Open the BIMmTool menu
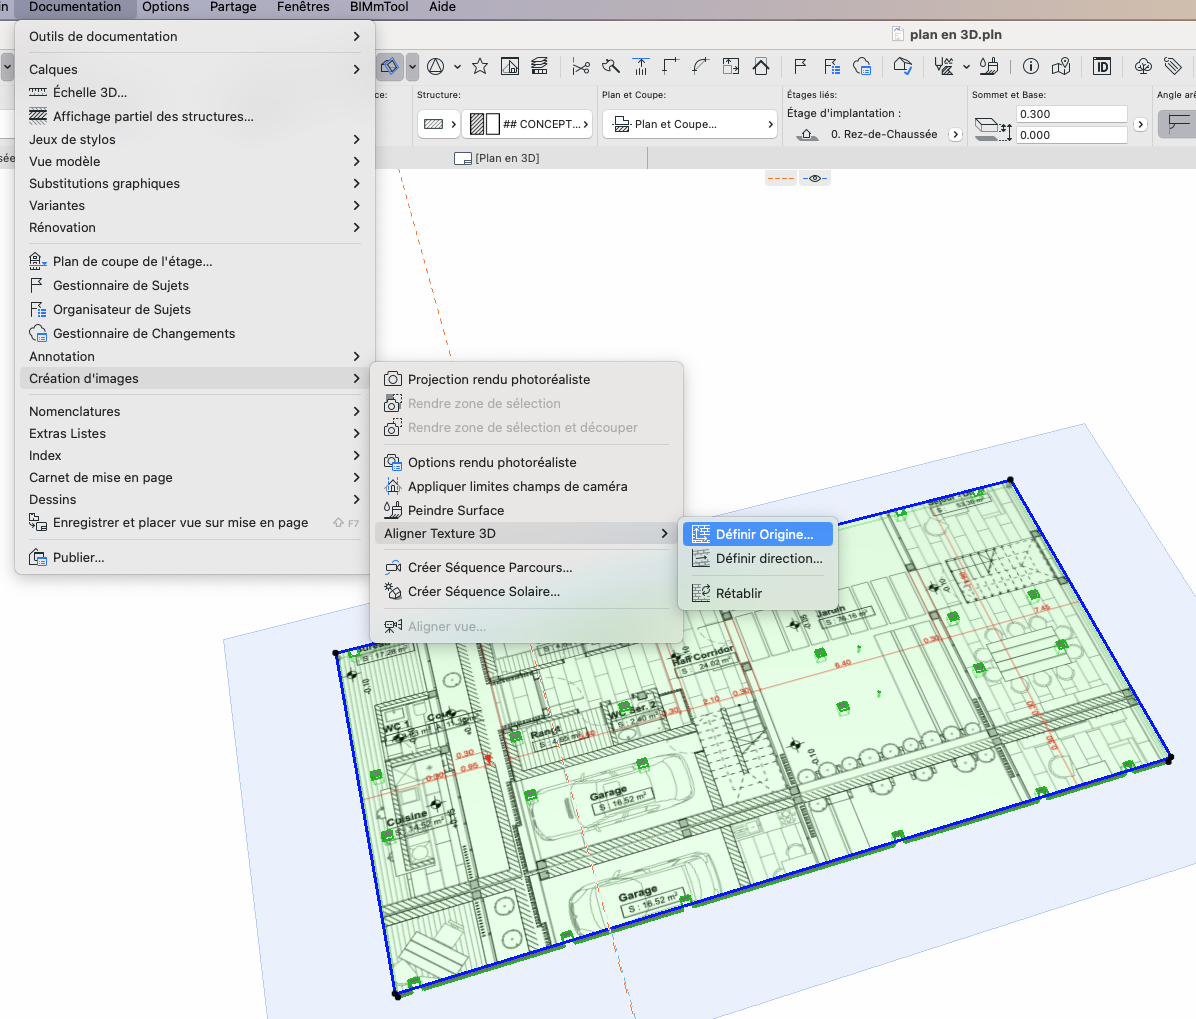This screenshot has height=1019, width=1196. tap(379, 7)
